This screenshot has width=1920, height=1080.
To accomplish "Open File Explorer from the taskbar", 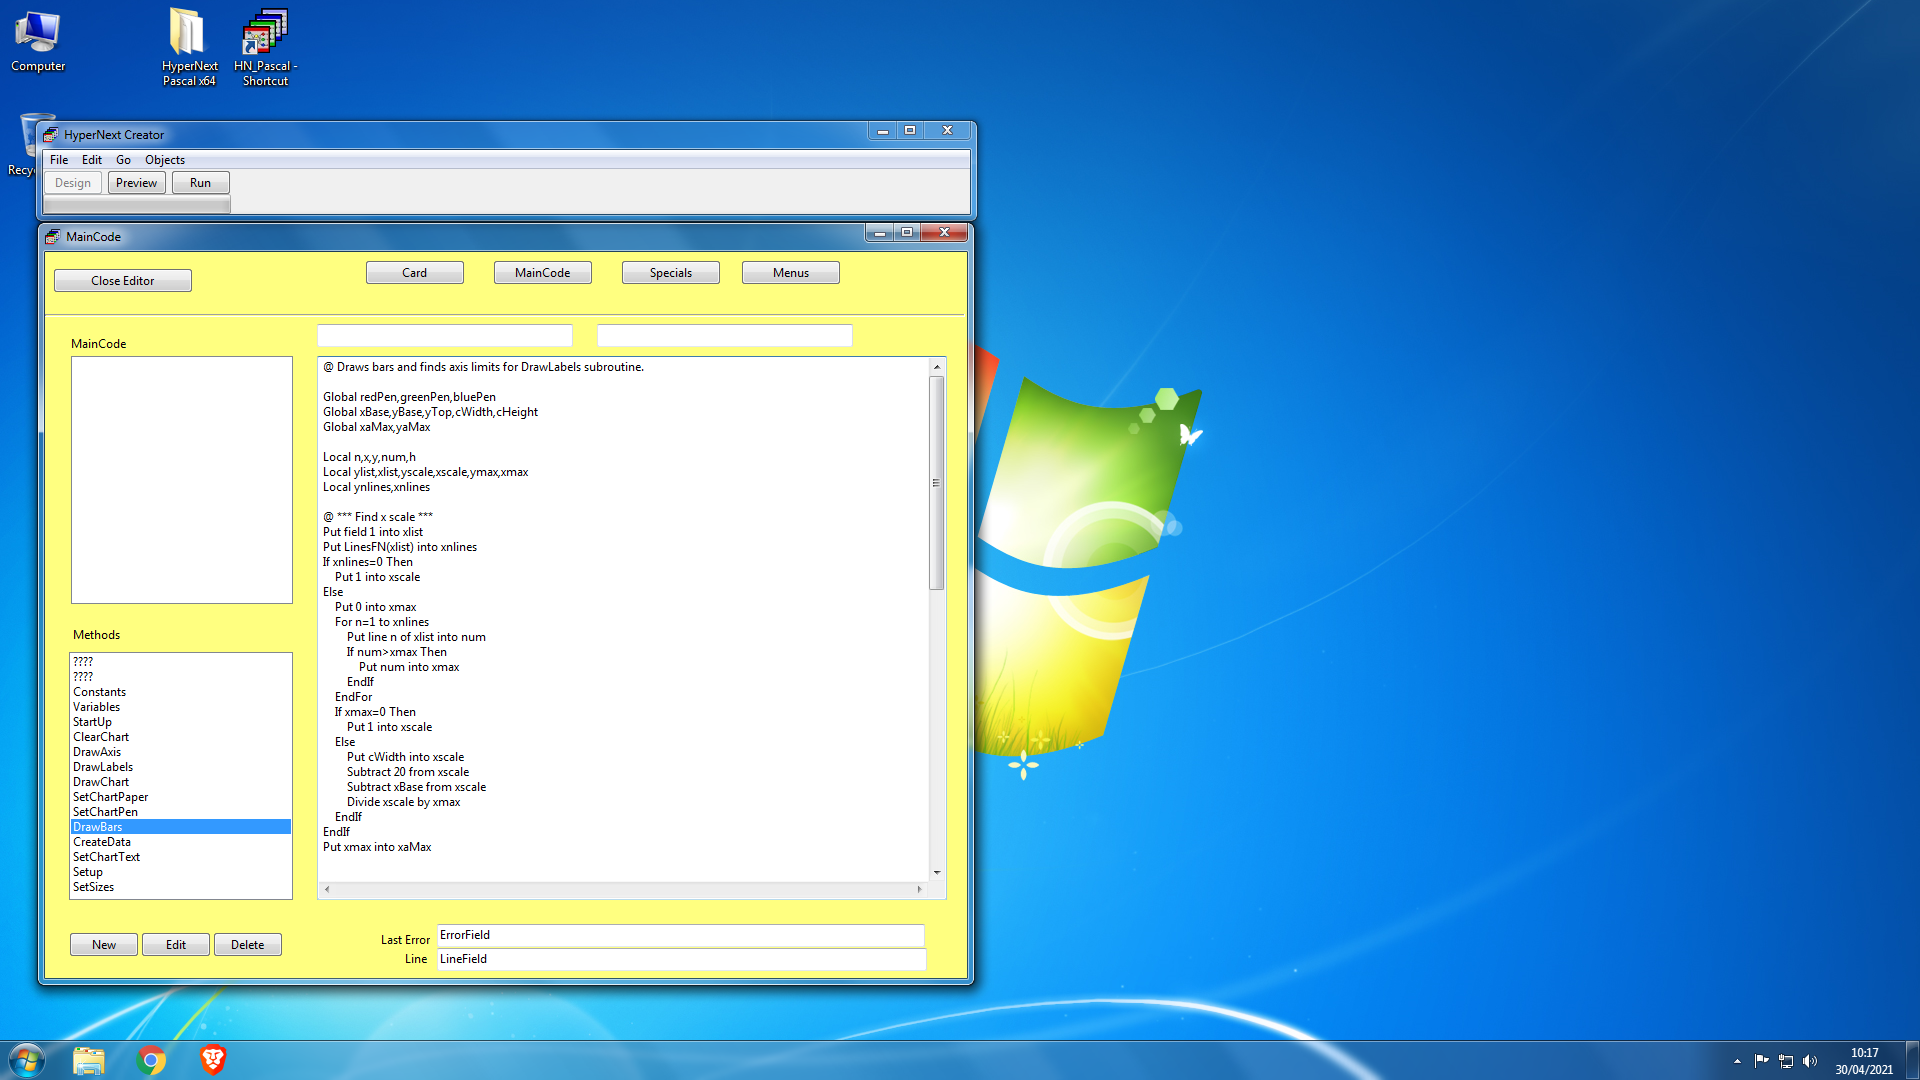I will [89, 1060].
